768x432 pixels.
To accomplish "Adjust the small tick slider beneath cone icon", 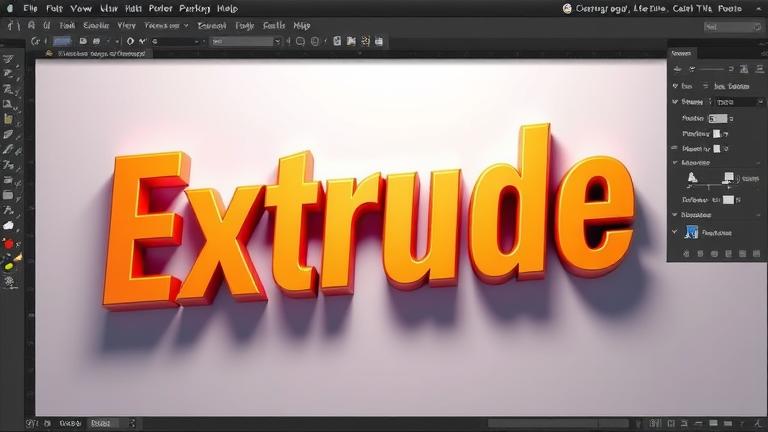I will (709, 188).
